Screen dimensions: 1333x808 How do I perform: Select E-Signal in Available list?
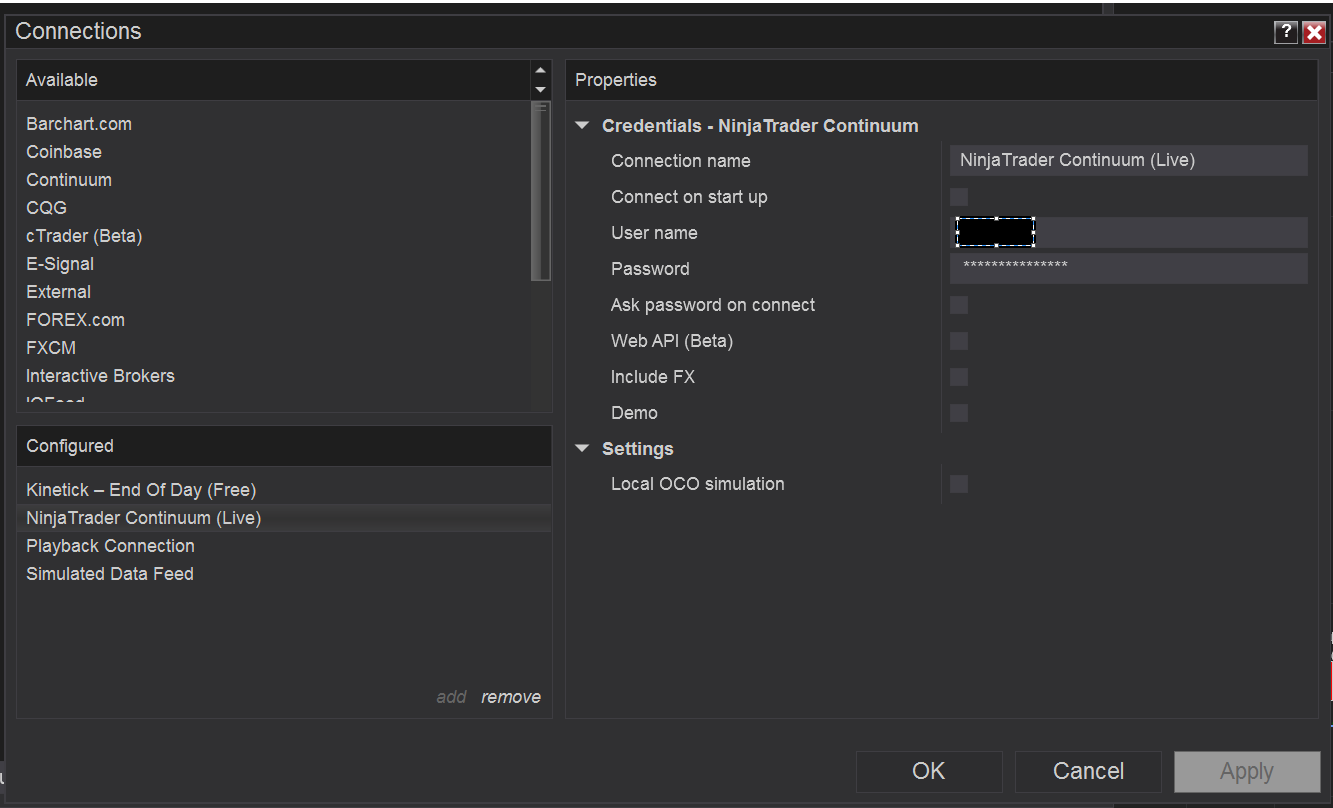(x=60, y=264)
